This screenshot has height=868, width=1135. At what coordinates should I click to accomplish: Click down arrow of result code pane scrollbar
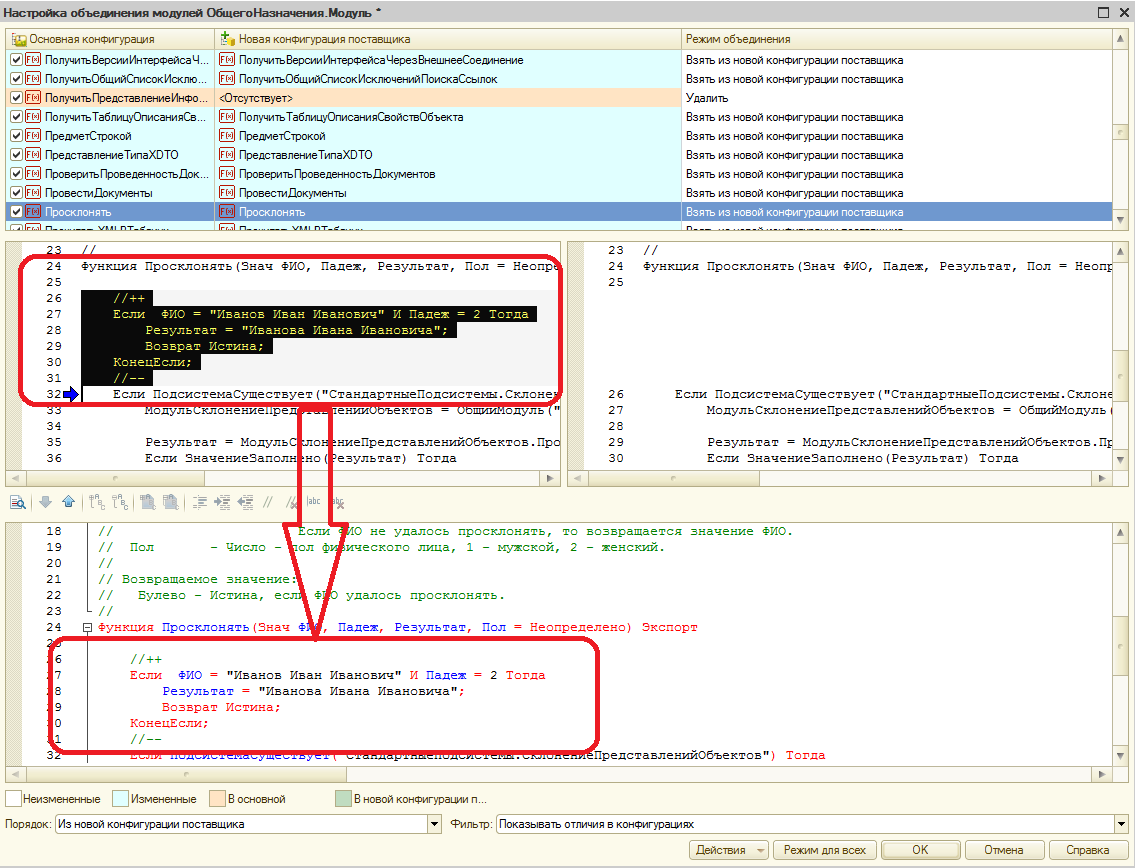[1121, 756]
